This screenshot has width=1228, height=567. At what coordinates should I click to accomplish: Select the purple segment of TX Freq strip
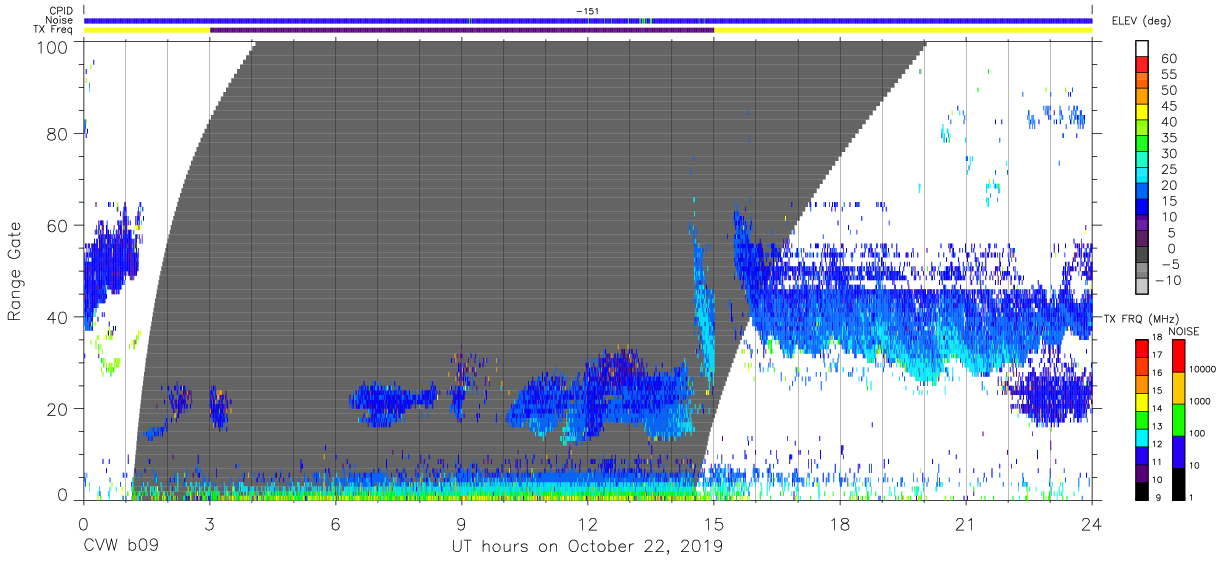pos(462,30)
